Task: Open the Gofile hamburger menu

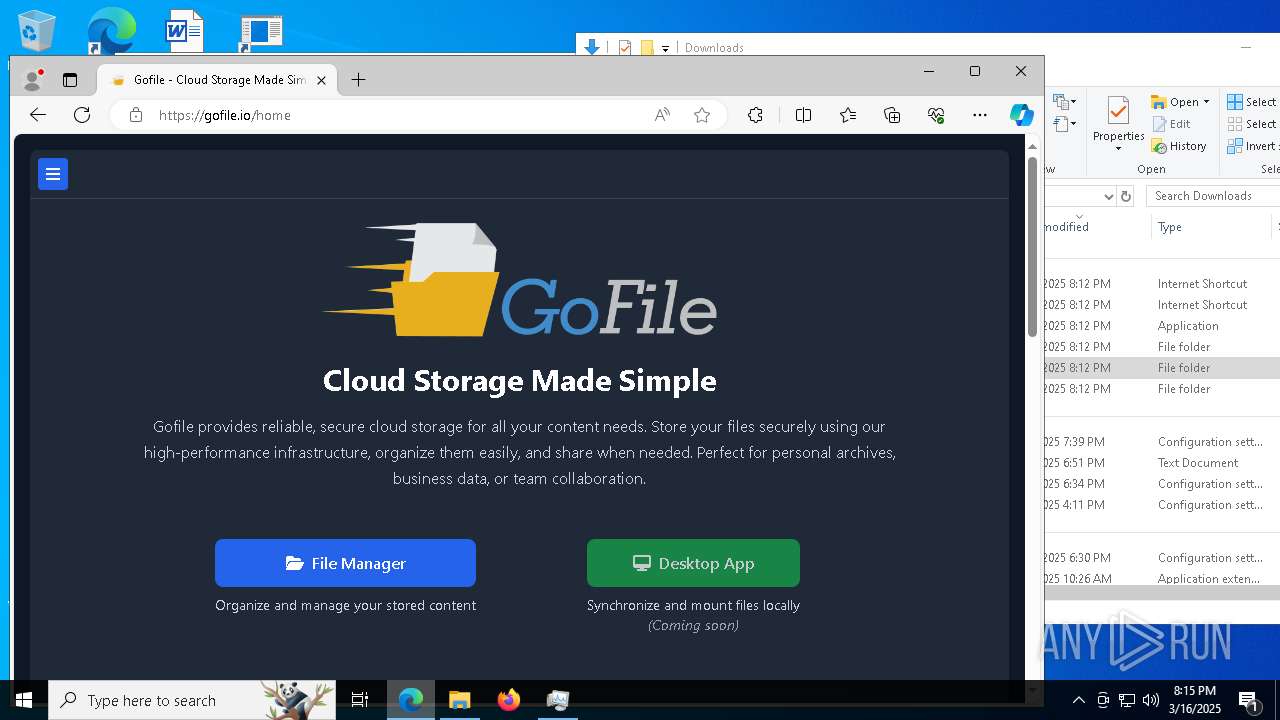Action: click(53, 174)
